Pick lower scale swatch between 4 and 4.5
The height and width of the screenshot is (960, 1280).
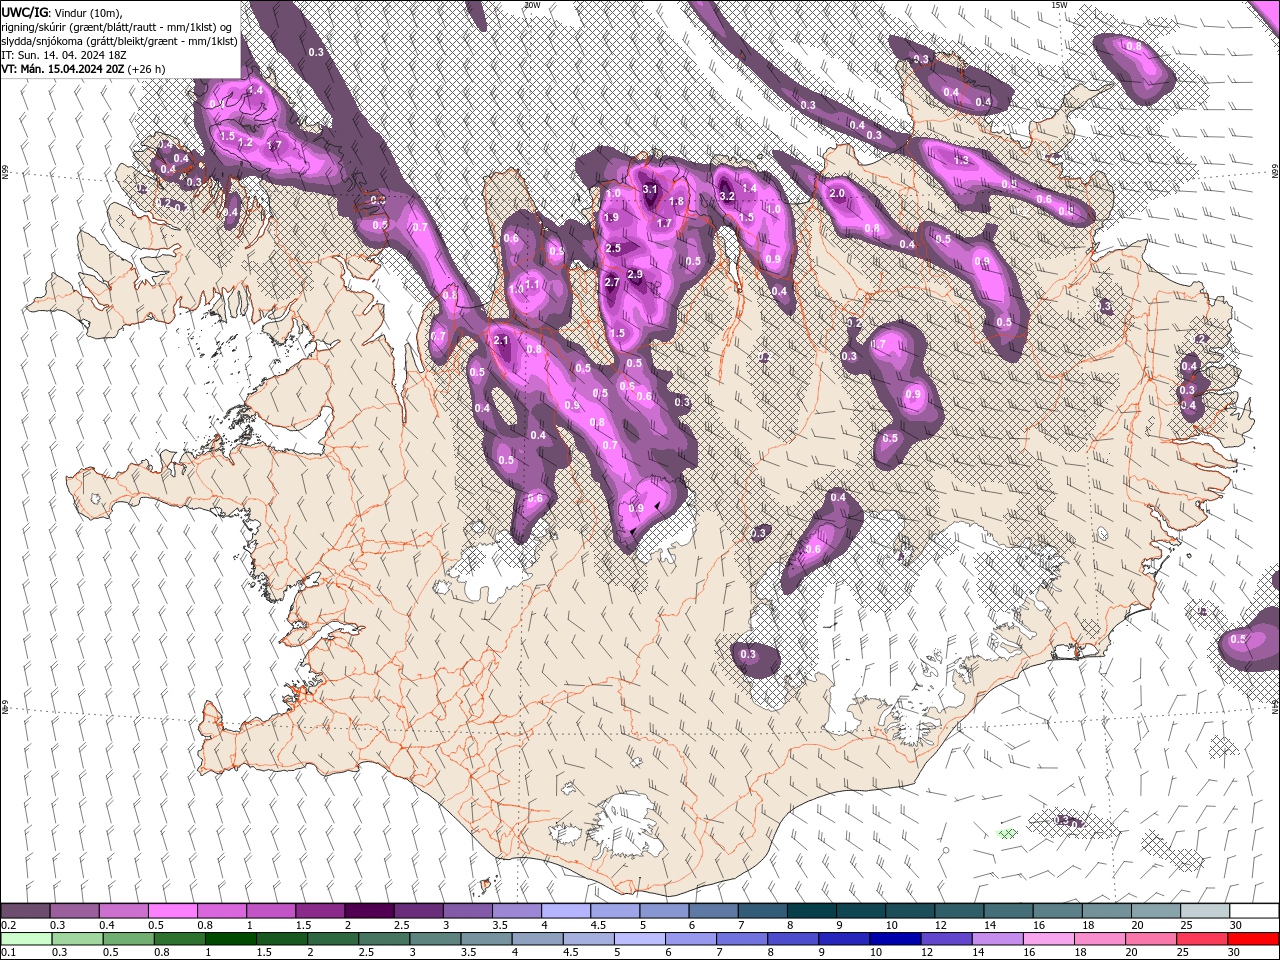537,939
